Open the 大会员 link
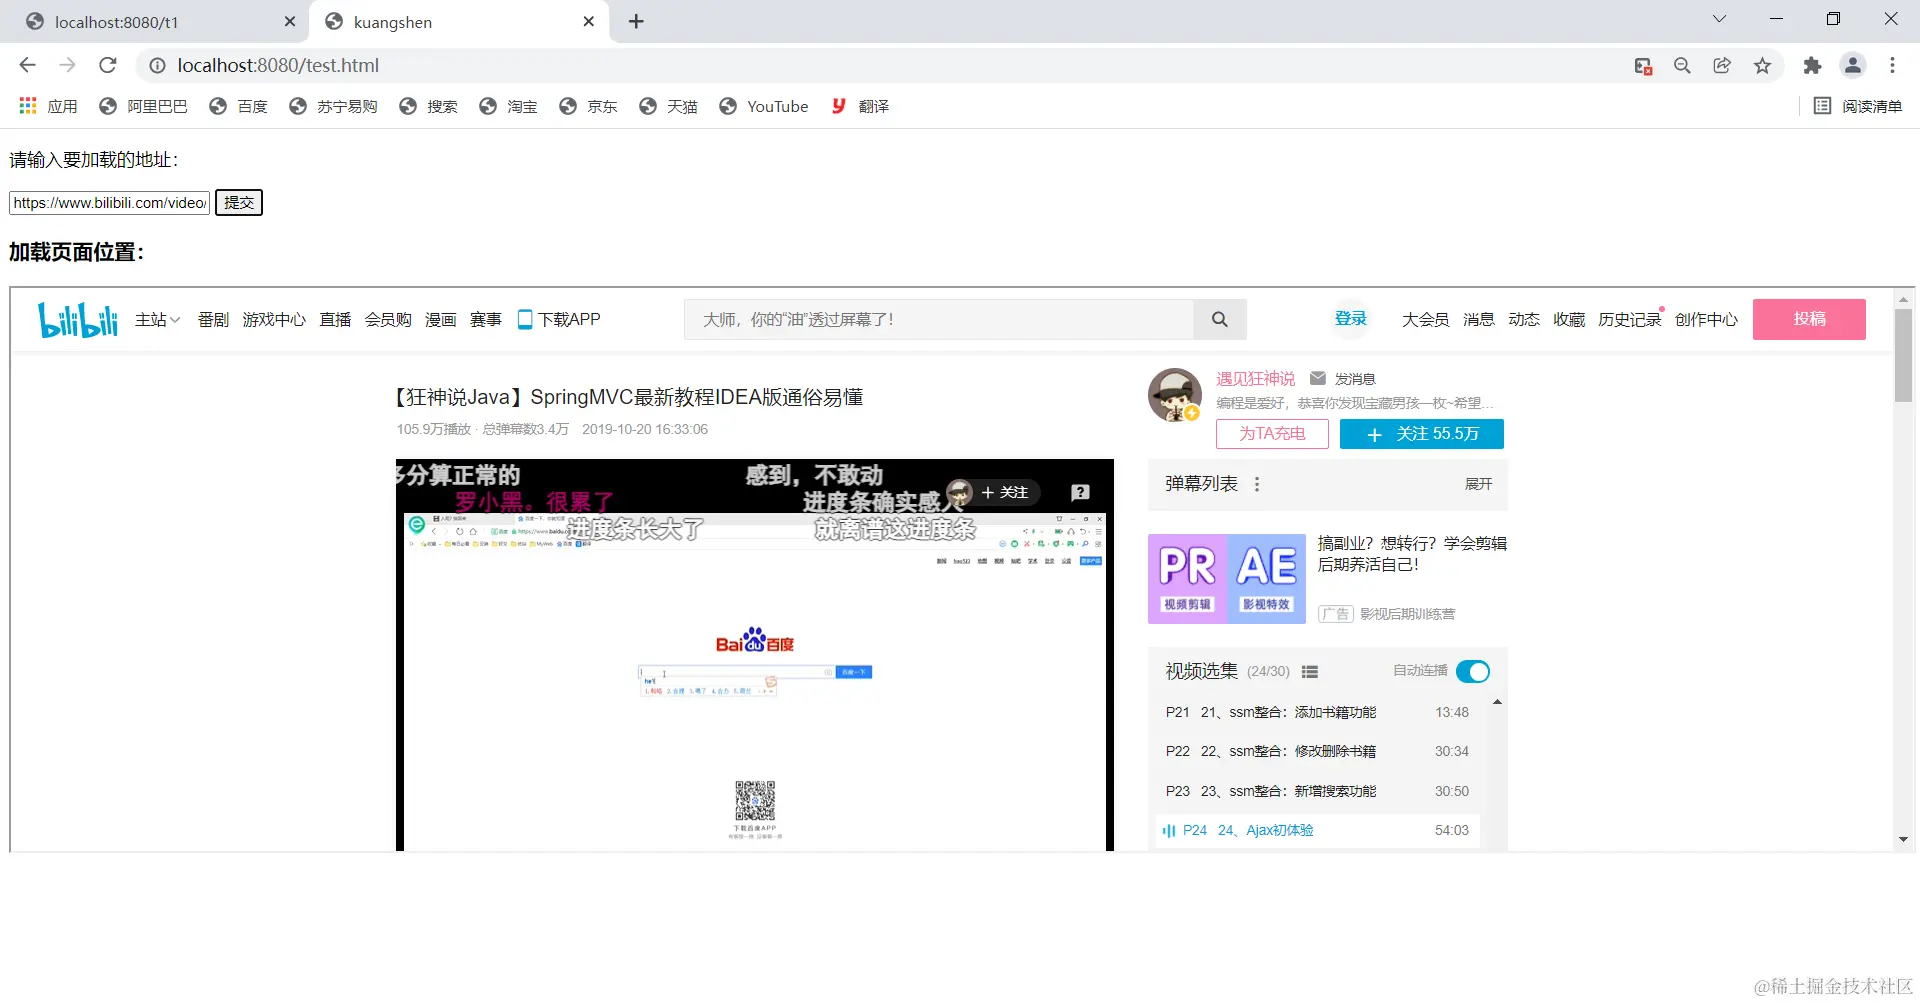The width and height of the screenshot is (1920, 1003). (x=1425, y=319)
